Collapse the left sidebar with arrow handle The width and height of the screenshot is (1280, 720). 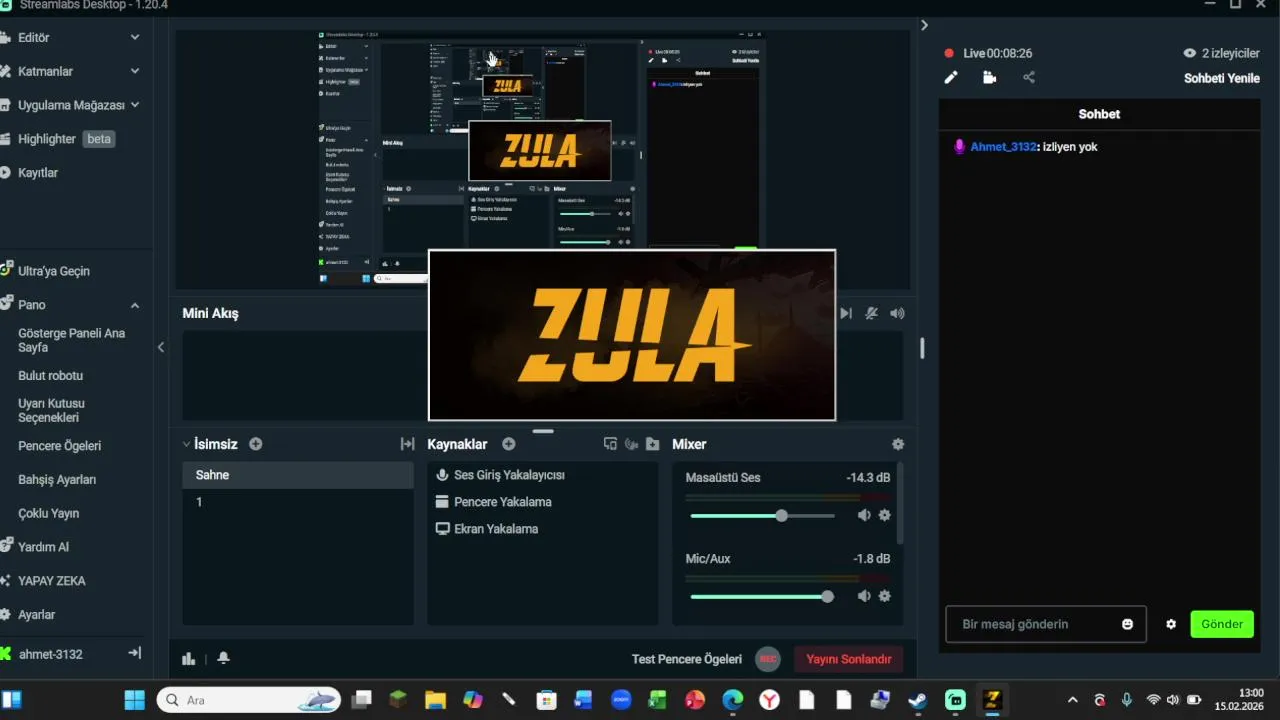click(161, 347)
